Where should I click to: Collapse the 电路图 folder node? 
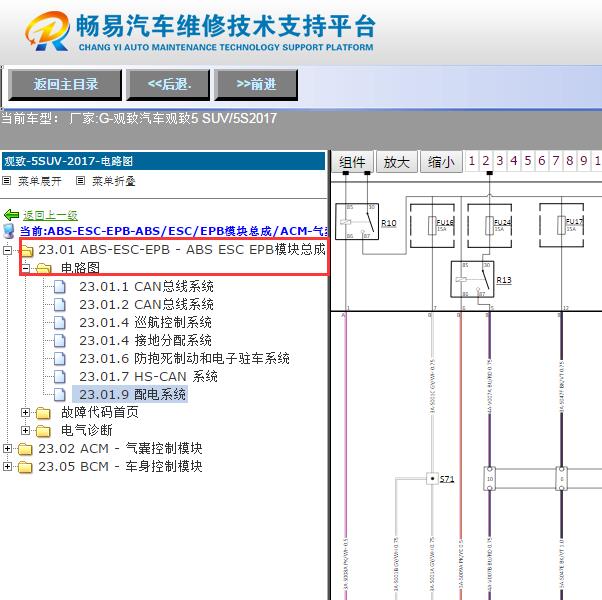click(x=25, y=268)
